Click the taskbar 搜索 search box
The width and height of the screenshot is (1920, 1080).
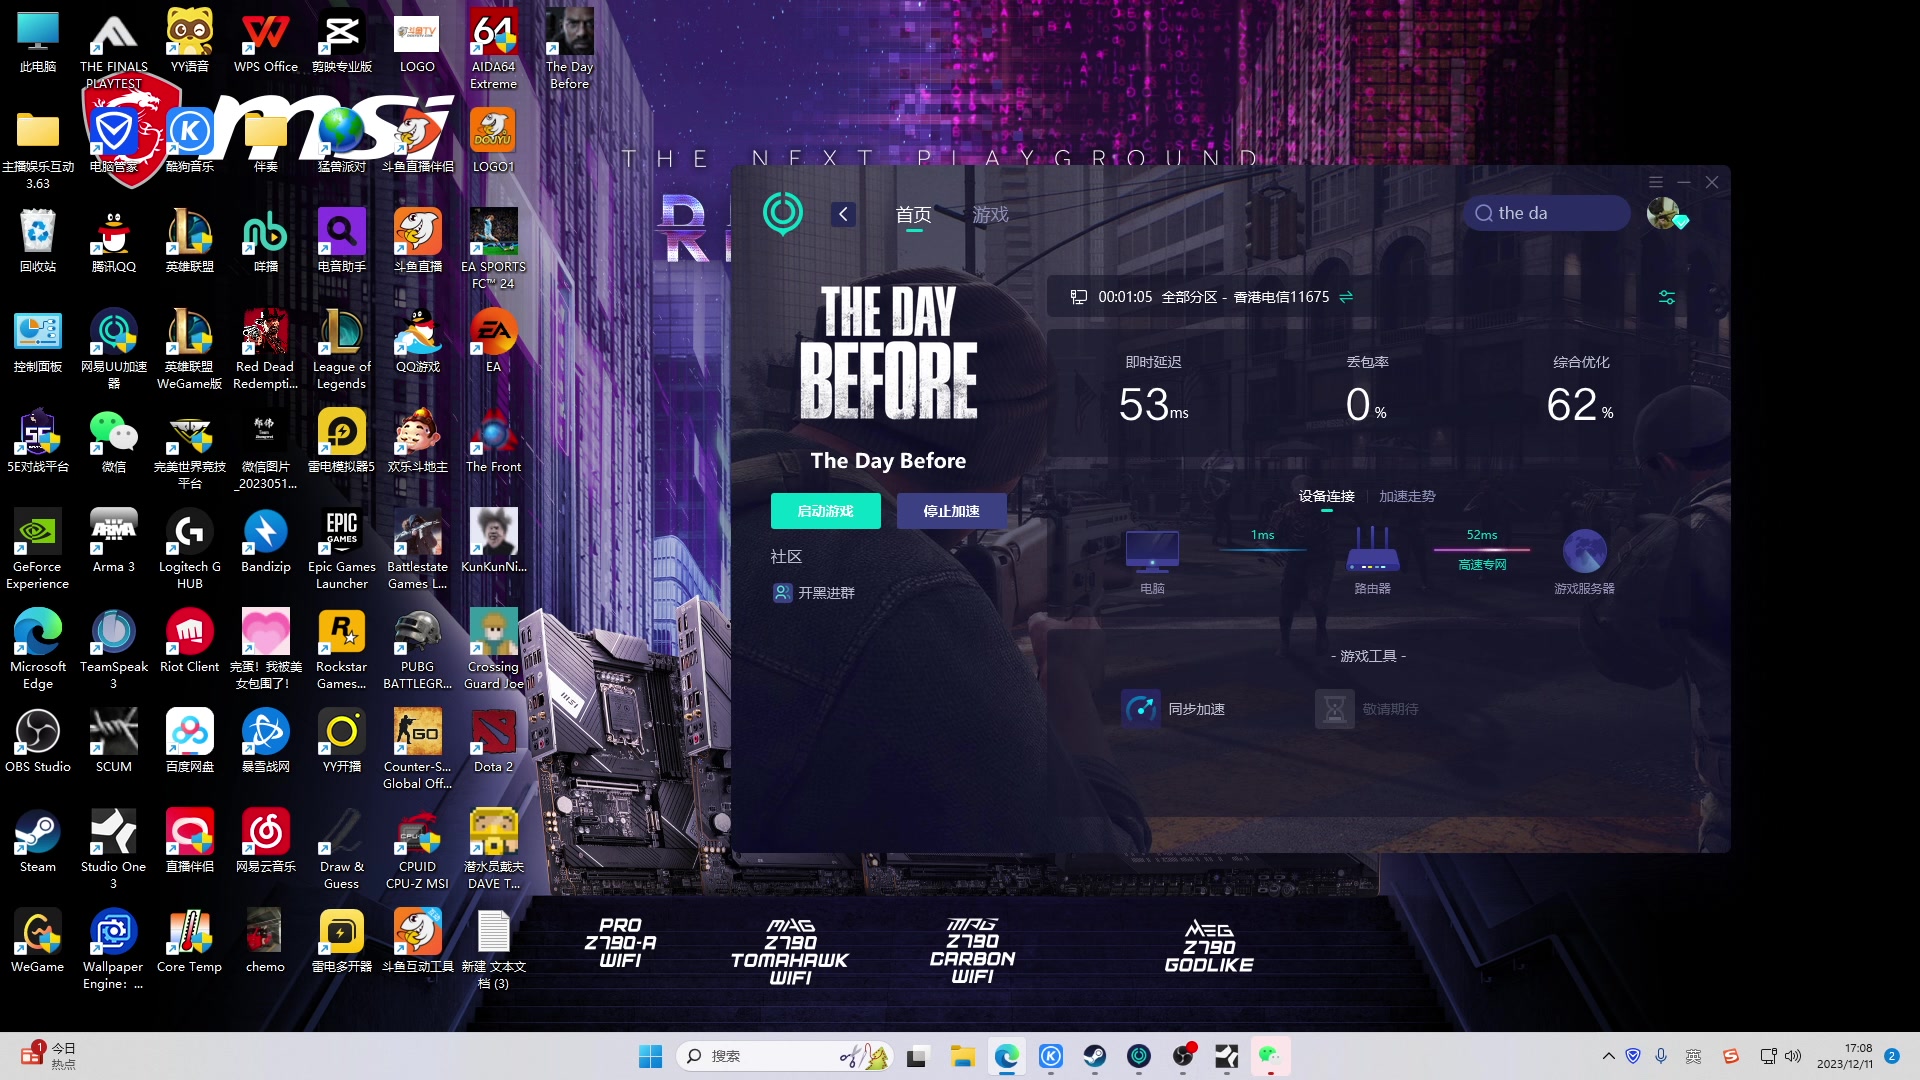point(786,1056)
